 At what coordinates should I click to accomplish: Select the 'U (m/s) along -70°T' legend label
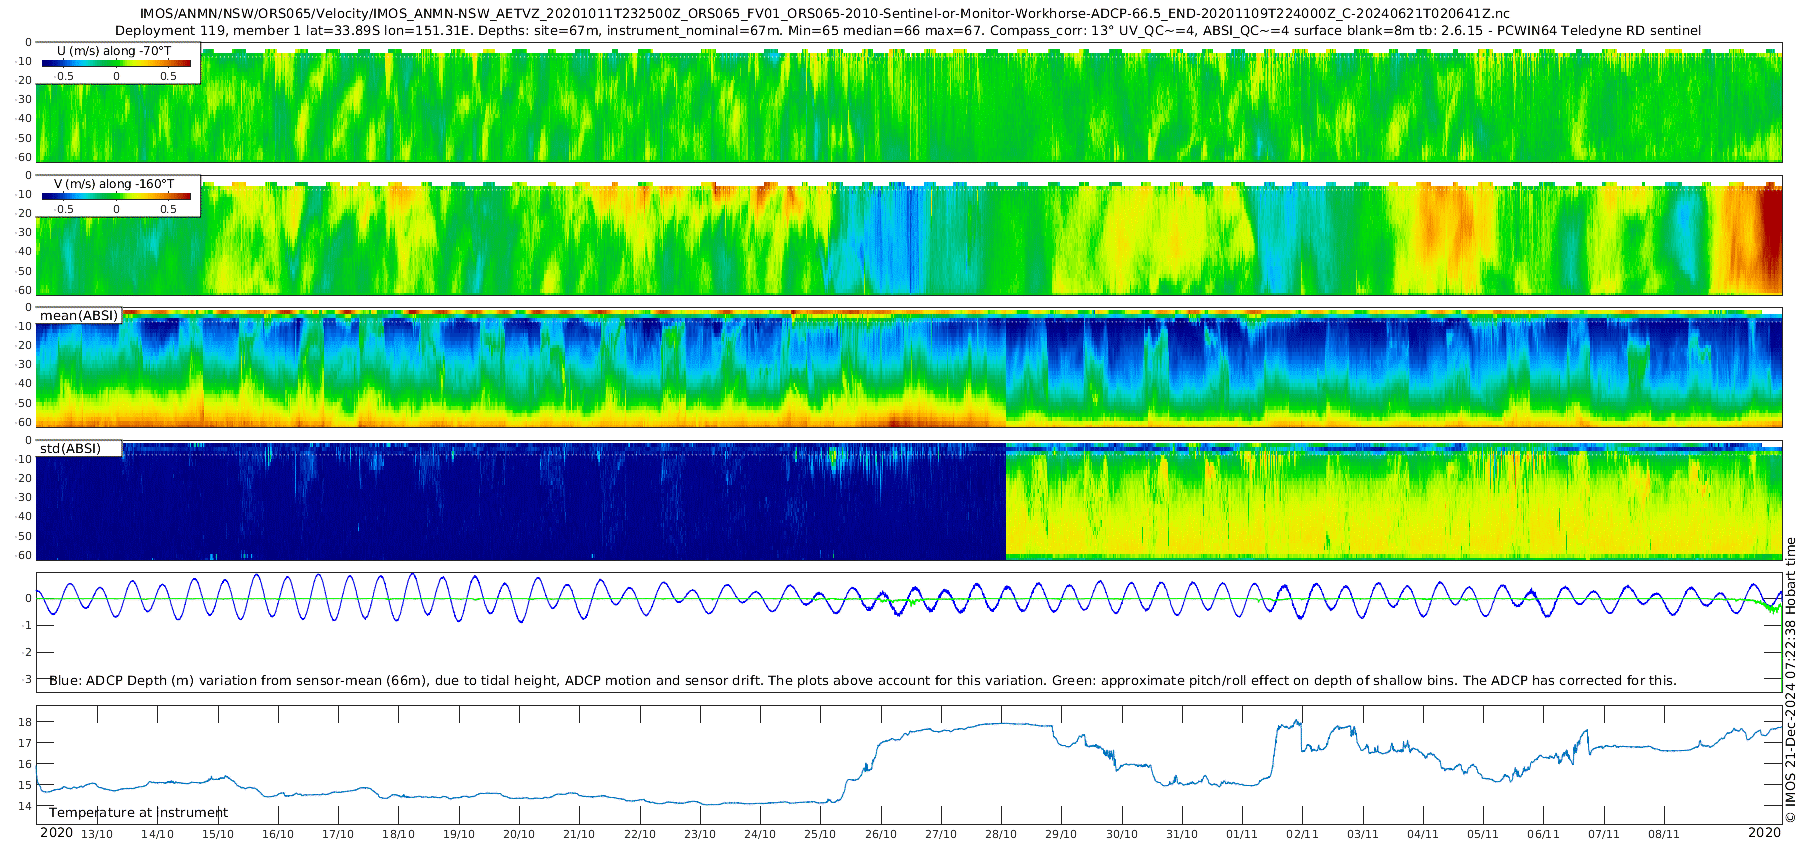coord(114,50)
